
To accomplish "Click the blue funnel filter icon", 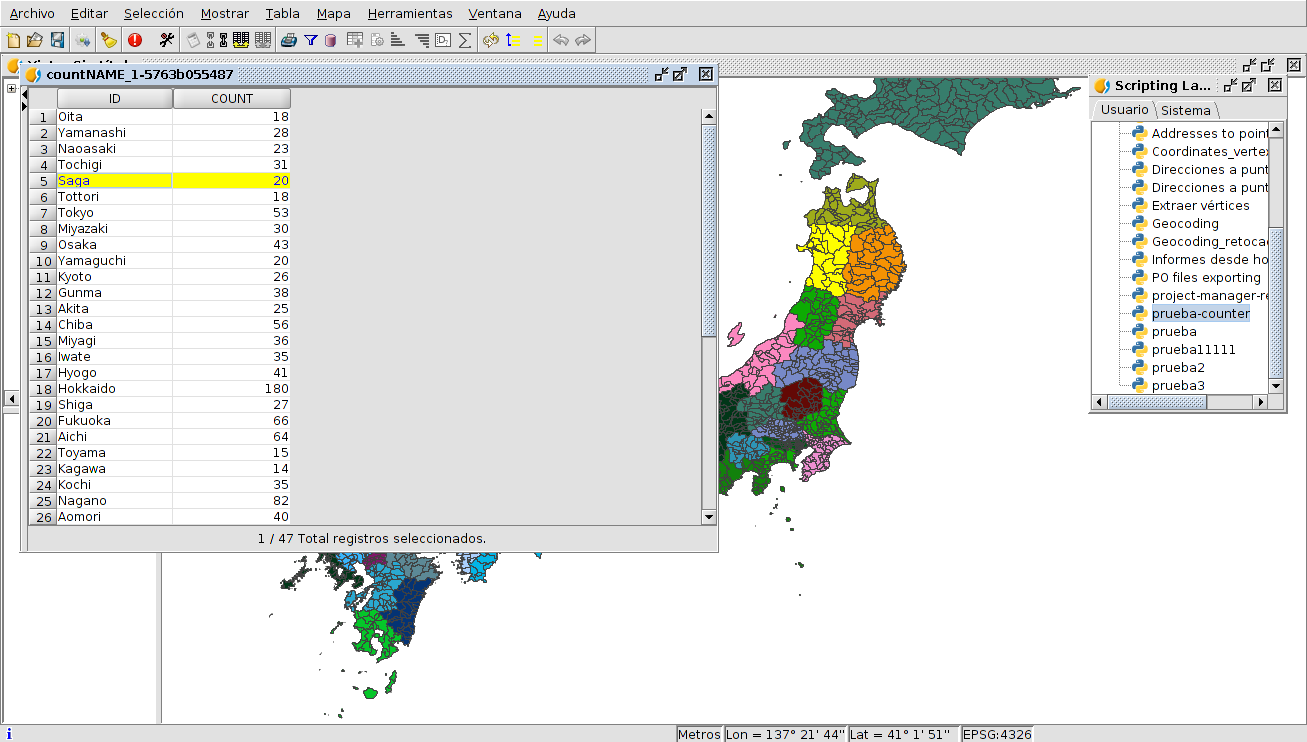I will pos(311,40).
